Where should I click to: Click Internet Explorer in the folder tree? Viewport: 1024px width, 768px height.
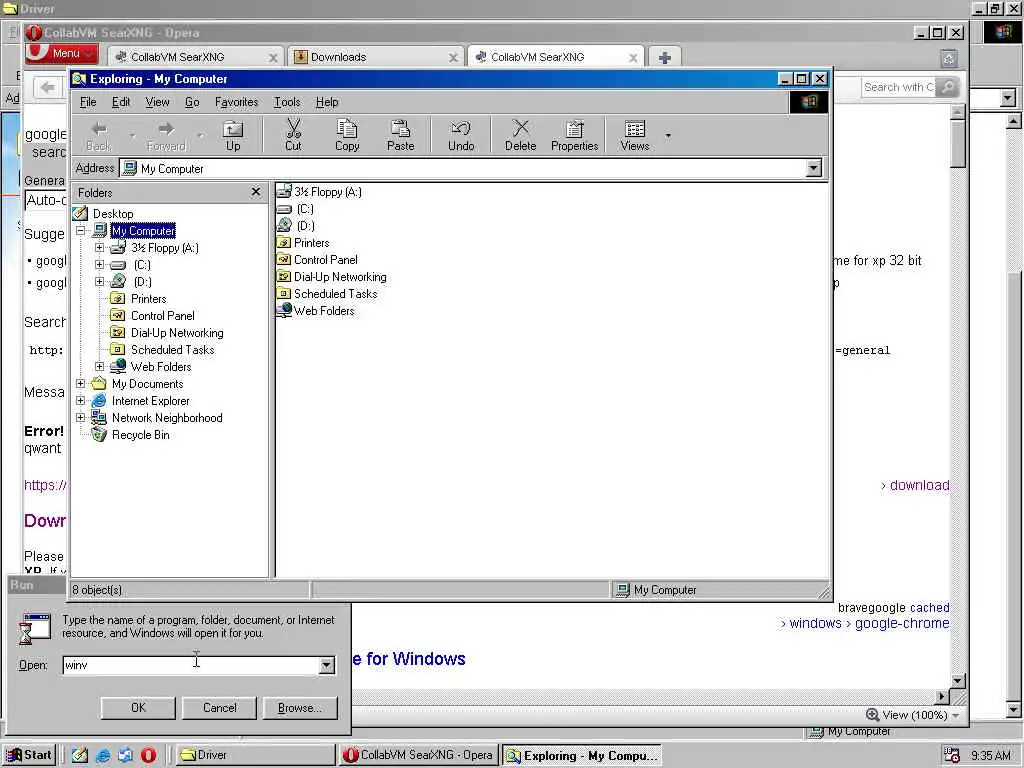click(x=140, y=401)
